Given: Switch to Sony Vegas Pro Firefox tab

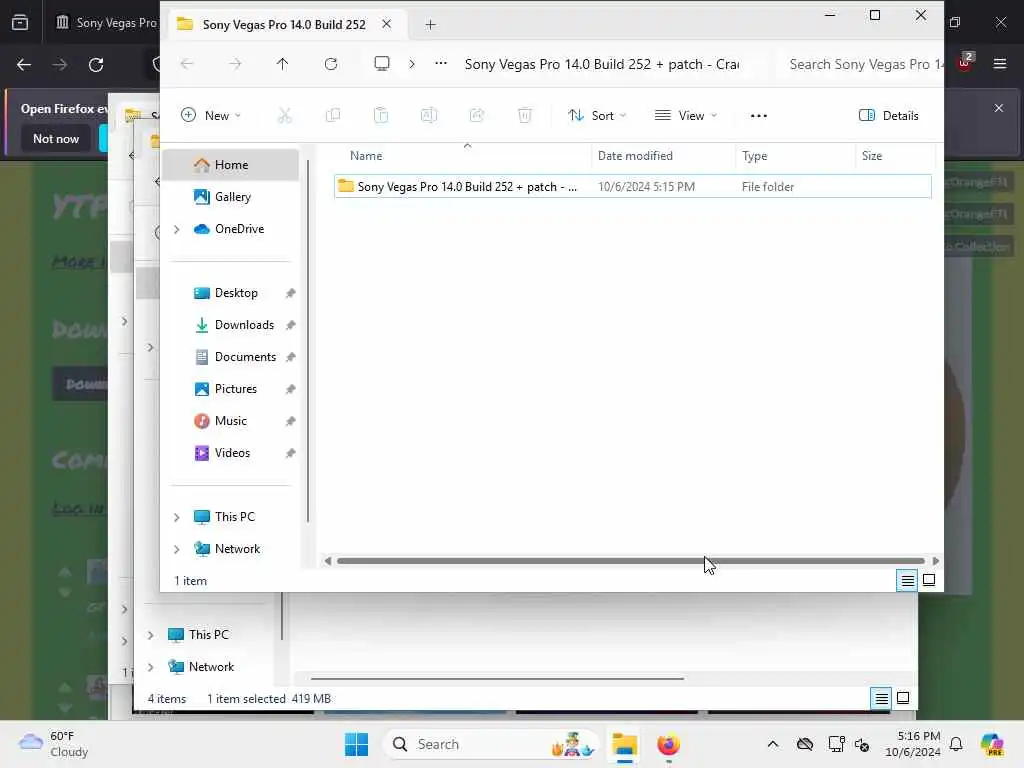Looking at the screenshot, I should 106,23.
